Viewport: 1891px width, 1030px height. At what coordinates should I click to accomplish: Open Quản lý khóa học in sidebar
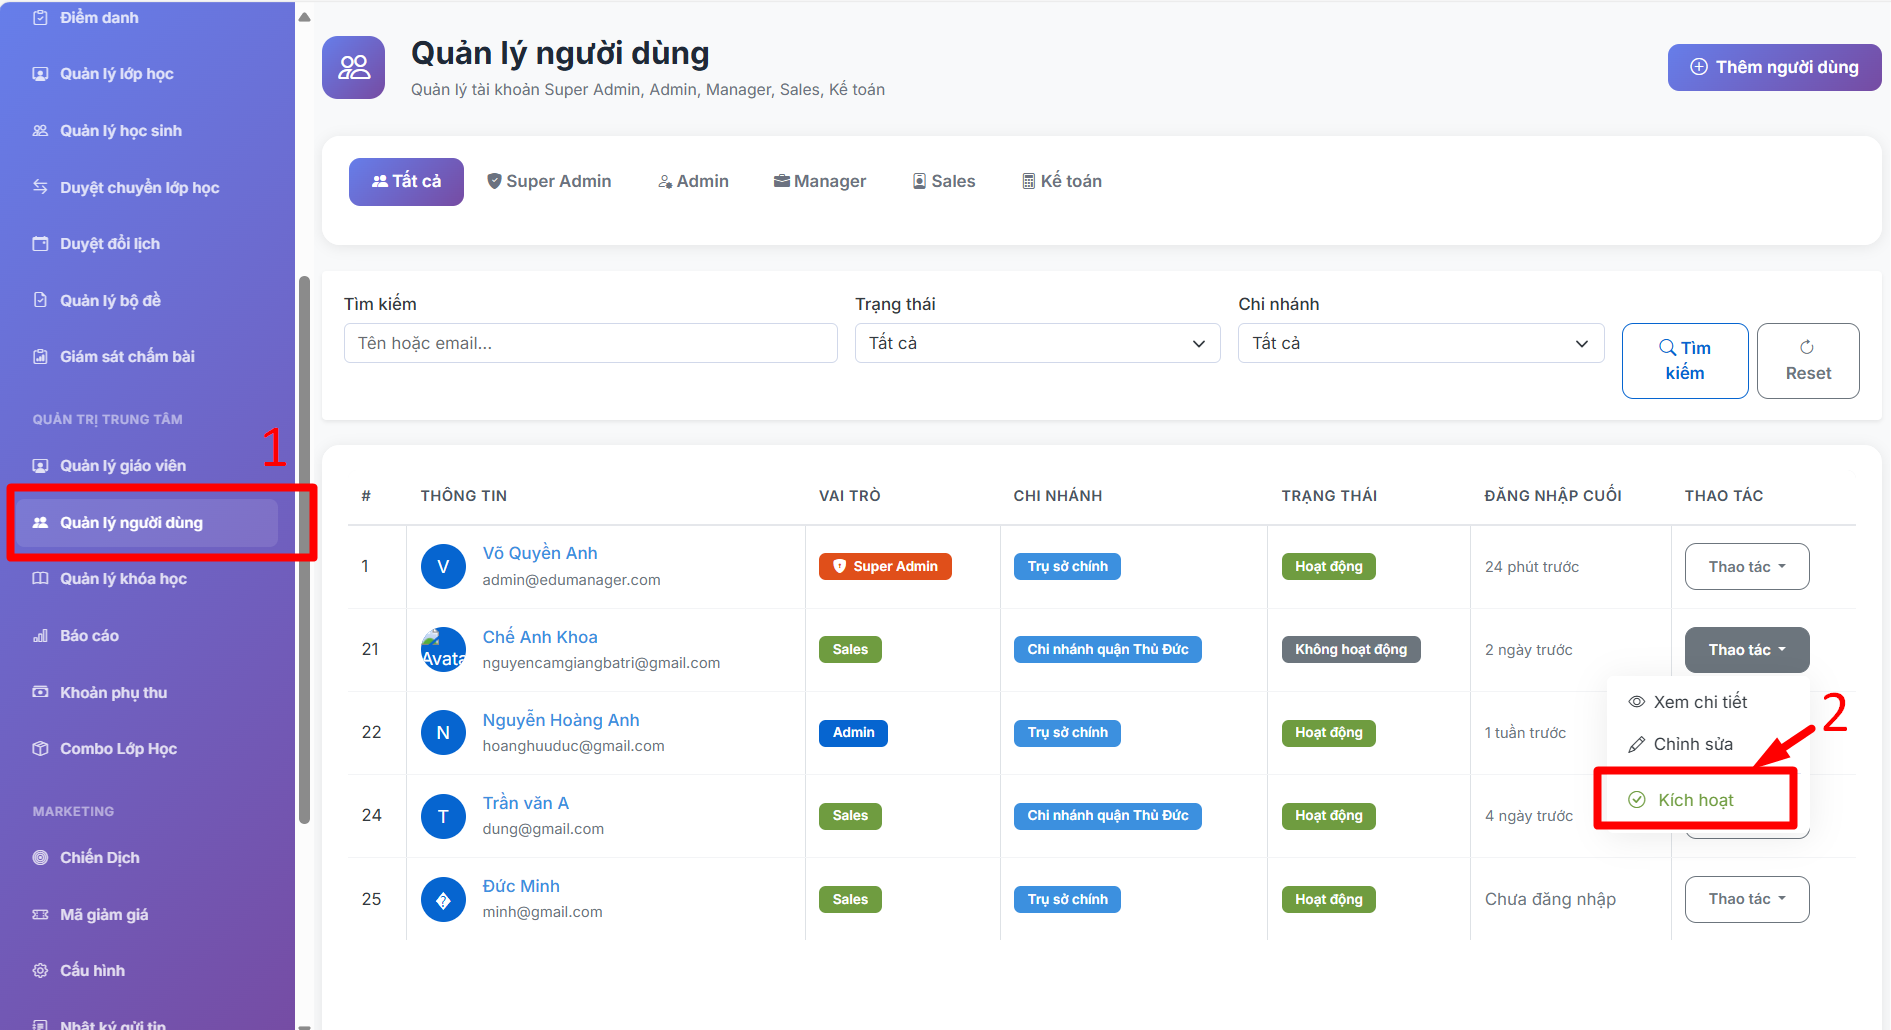tap(123, 579)
